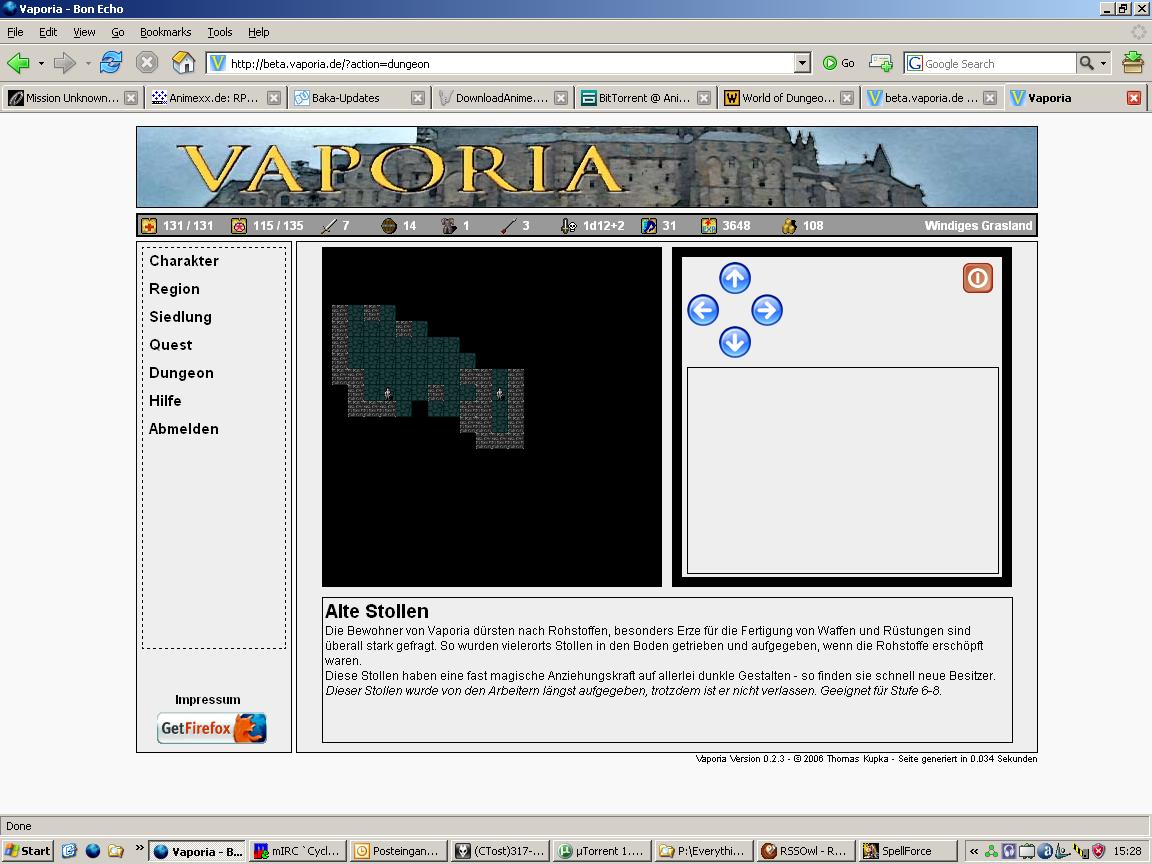Move left with the blue left arrow
Image resolution: width=1152 pixels, height=864 pixels.
(703, 310)
